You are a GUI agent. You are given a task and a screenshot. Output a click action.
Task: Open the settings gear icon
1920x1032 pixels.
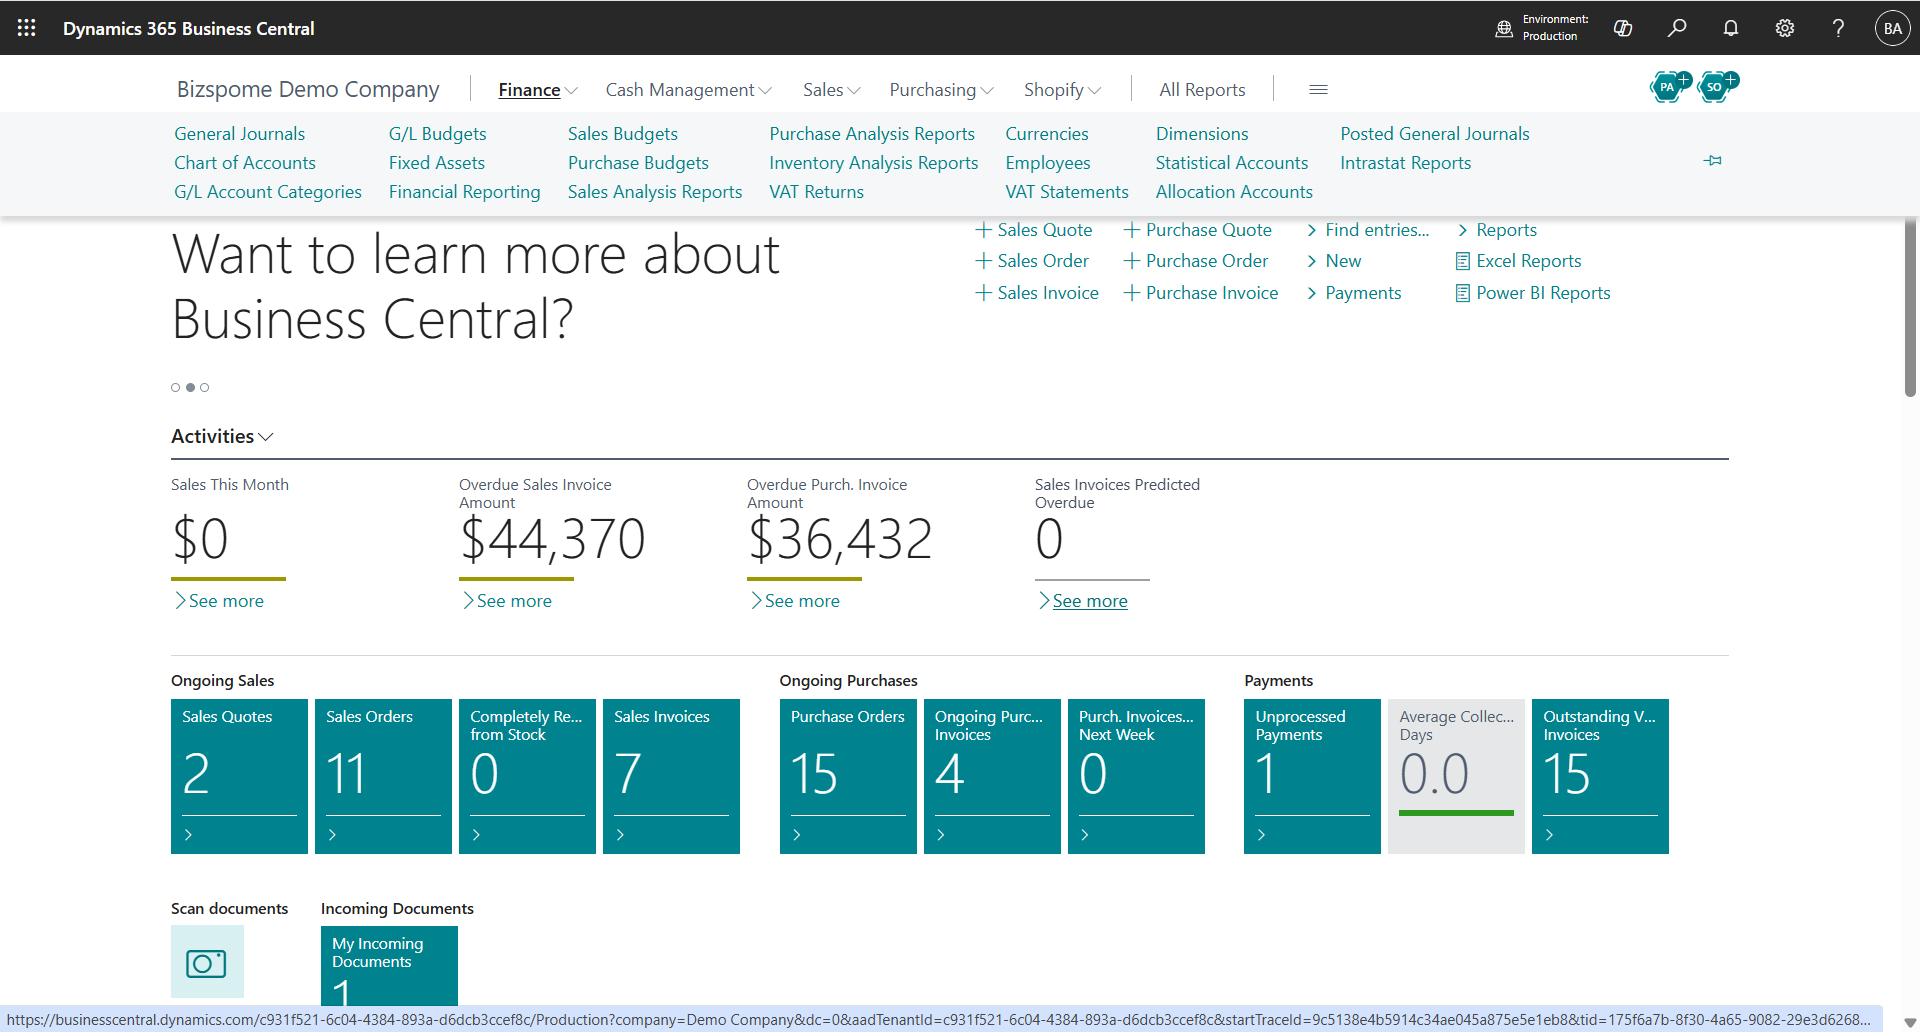1785,28
